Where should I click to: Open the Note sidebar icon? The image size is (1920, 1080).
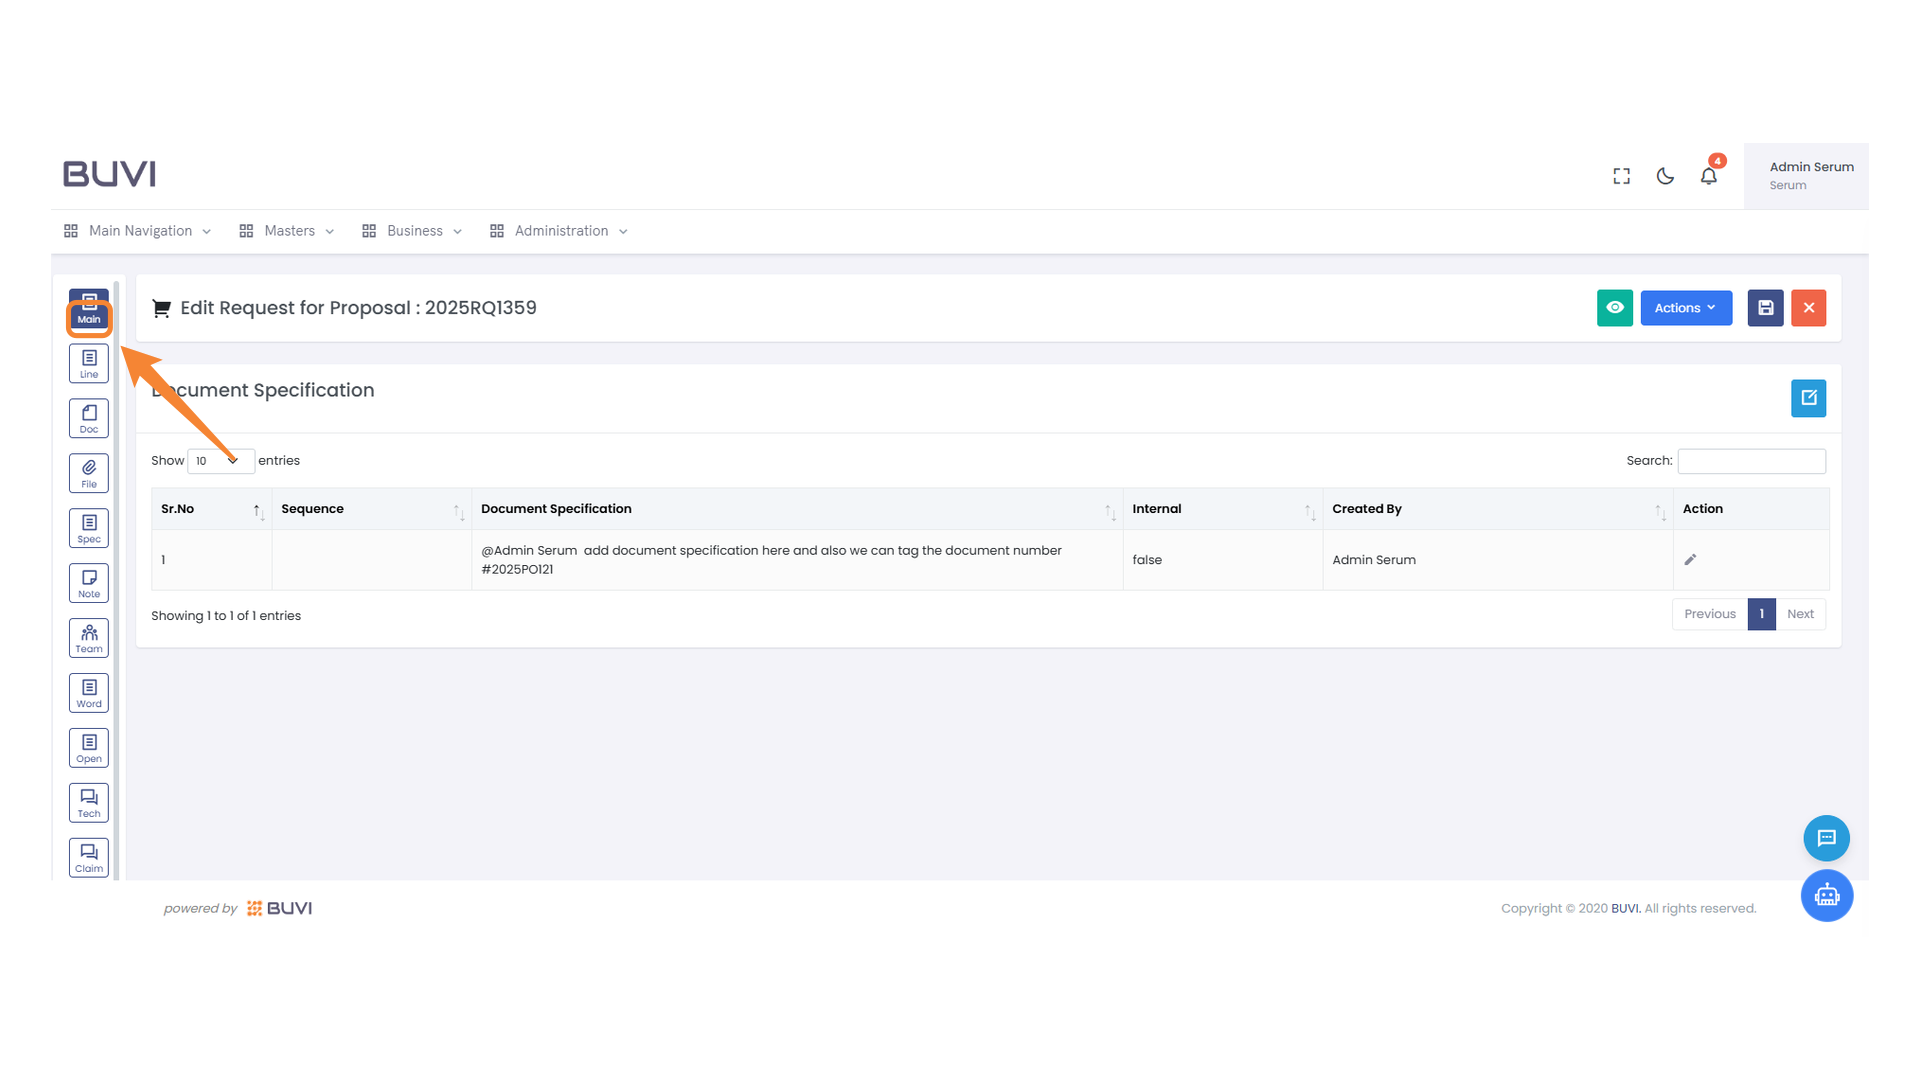pyautogui.click(x=89, y=584)
